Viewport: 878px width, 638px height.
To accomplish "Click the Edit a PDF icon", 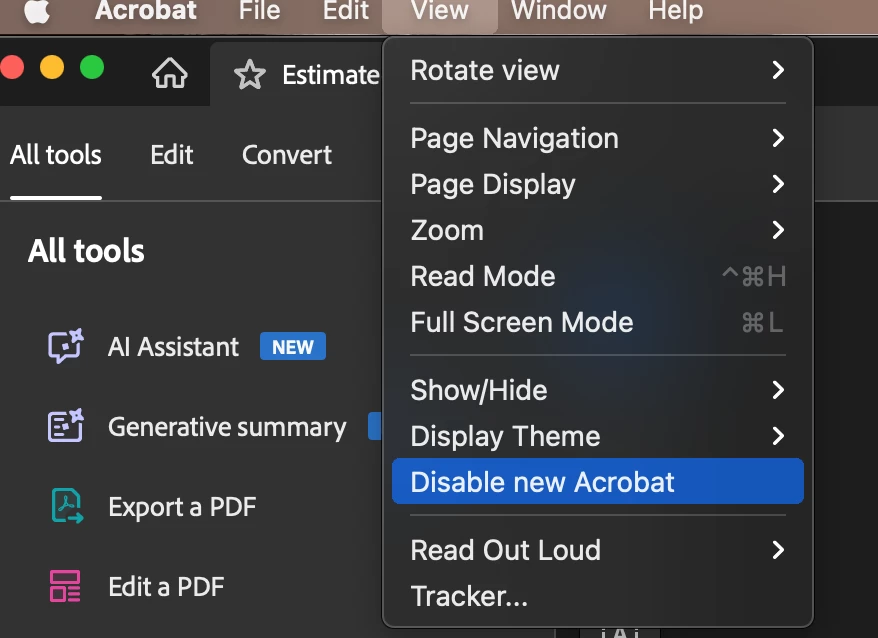I will pos(65,586).
